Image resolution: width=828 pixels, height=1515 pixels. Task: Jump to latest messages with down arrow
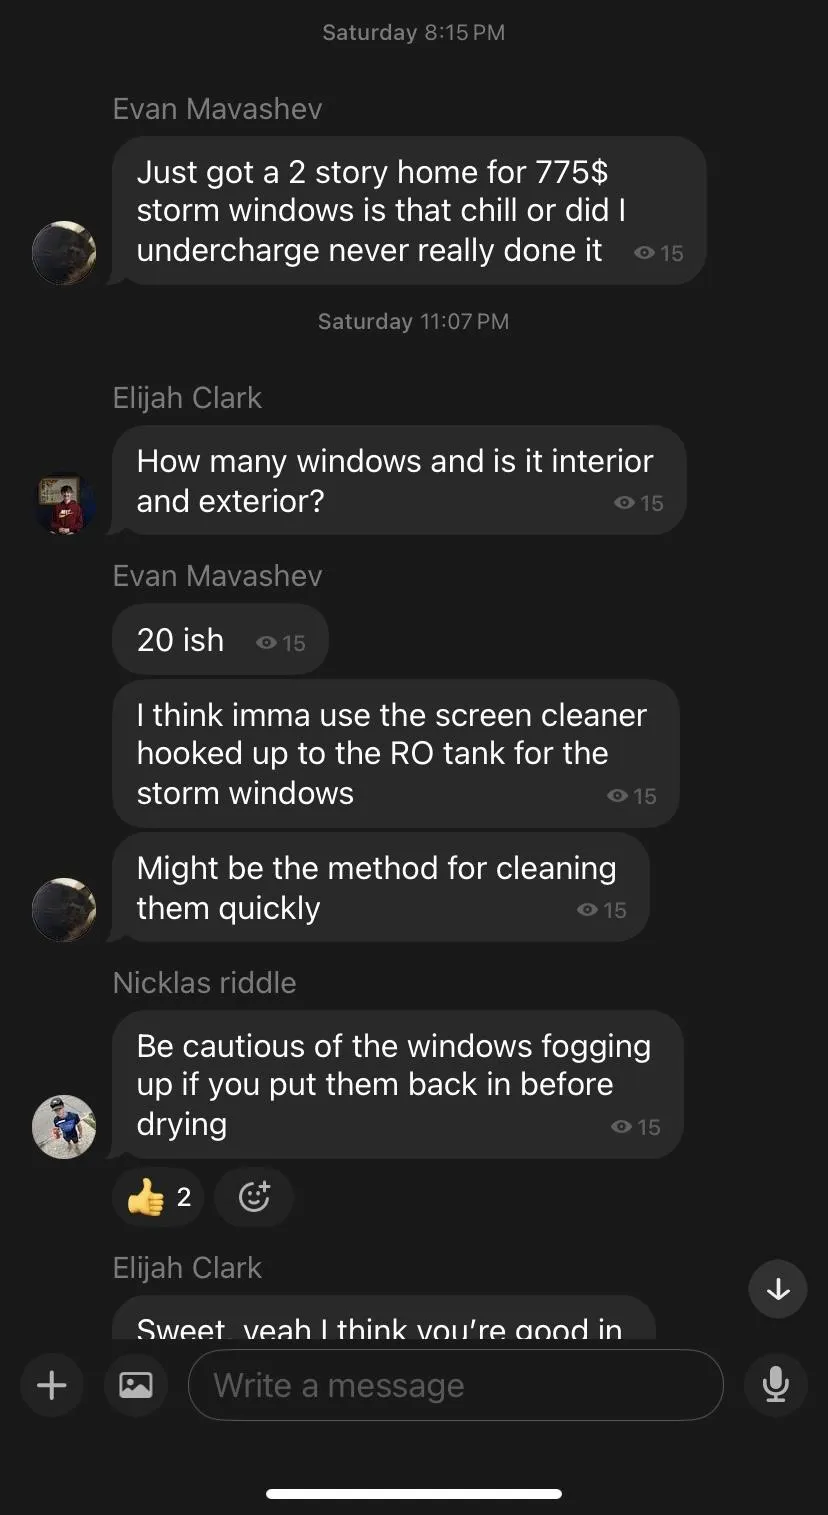click(778, 1290)
